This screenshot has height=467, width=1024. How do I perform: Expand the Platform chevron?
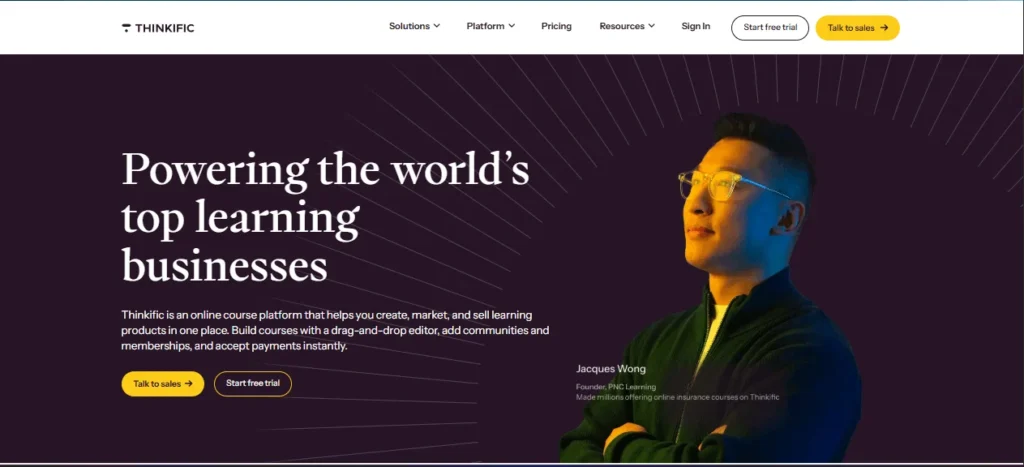(x=511, y=26)
